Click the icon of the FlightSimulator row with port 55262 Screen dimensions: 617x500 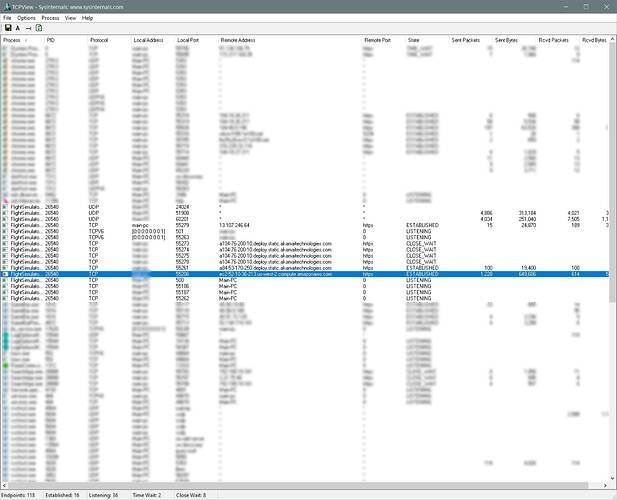coord(5,299)
